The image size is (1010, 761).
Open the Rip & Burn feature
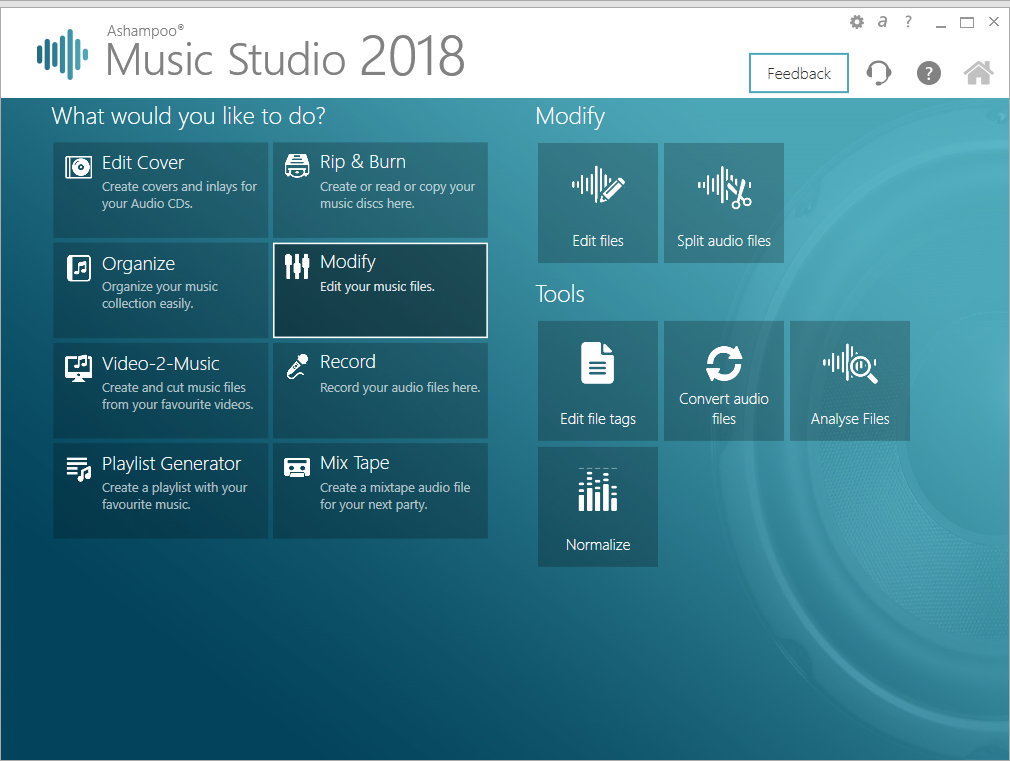pyautogui.click(x=380, y=190)
